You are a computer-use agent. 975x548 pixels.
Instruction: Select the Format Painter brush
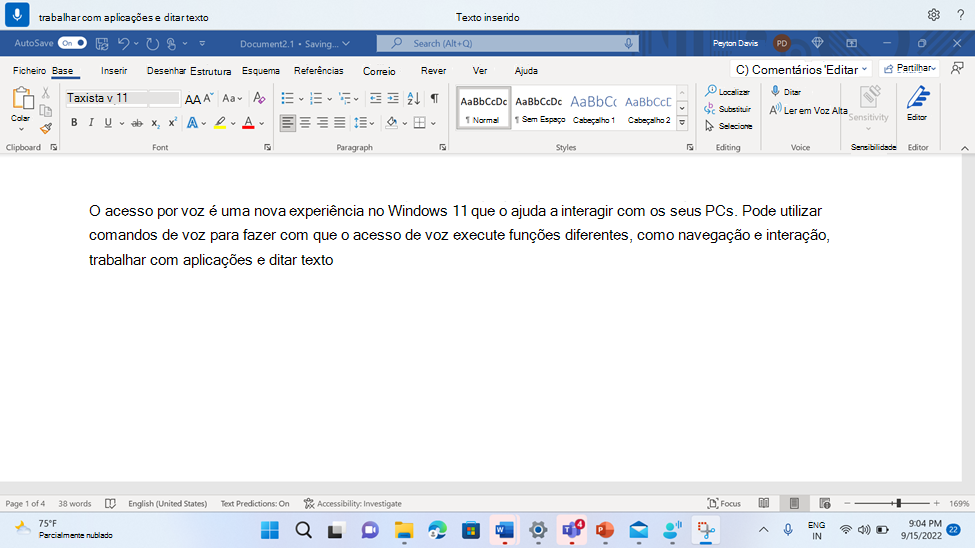coord(45,128)
